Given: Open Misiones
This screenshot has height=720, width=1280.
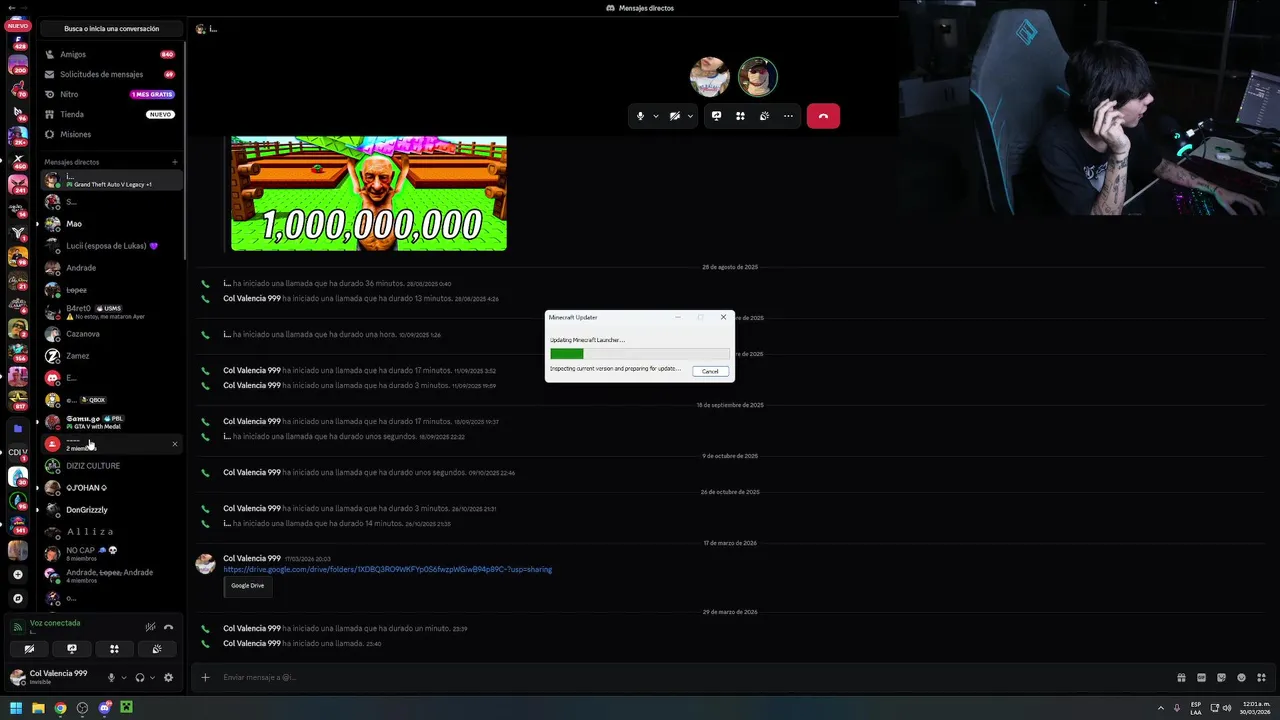Looking at the screenshot, I should tap(111, 134).
